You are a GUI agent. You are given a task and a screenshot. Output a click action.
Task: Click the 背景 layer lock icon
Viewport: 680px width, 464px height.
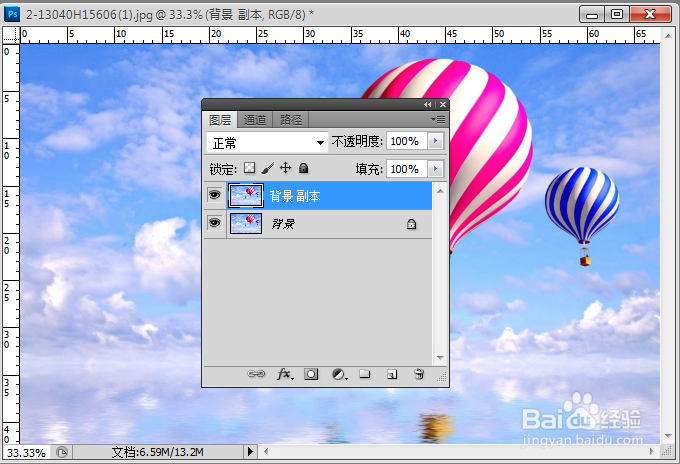411,224
